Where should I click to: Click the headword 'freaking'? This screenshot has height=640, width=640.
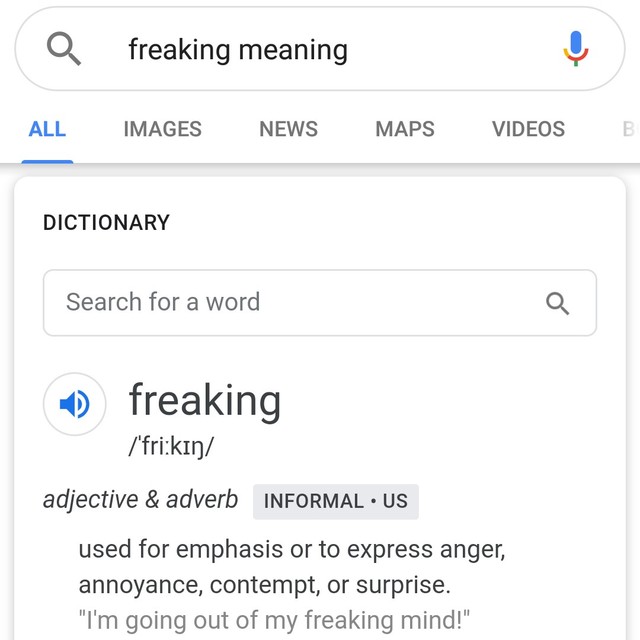[205, 401]
